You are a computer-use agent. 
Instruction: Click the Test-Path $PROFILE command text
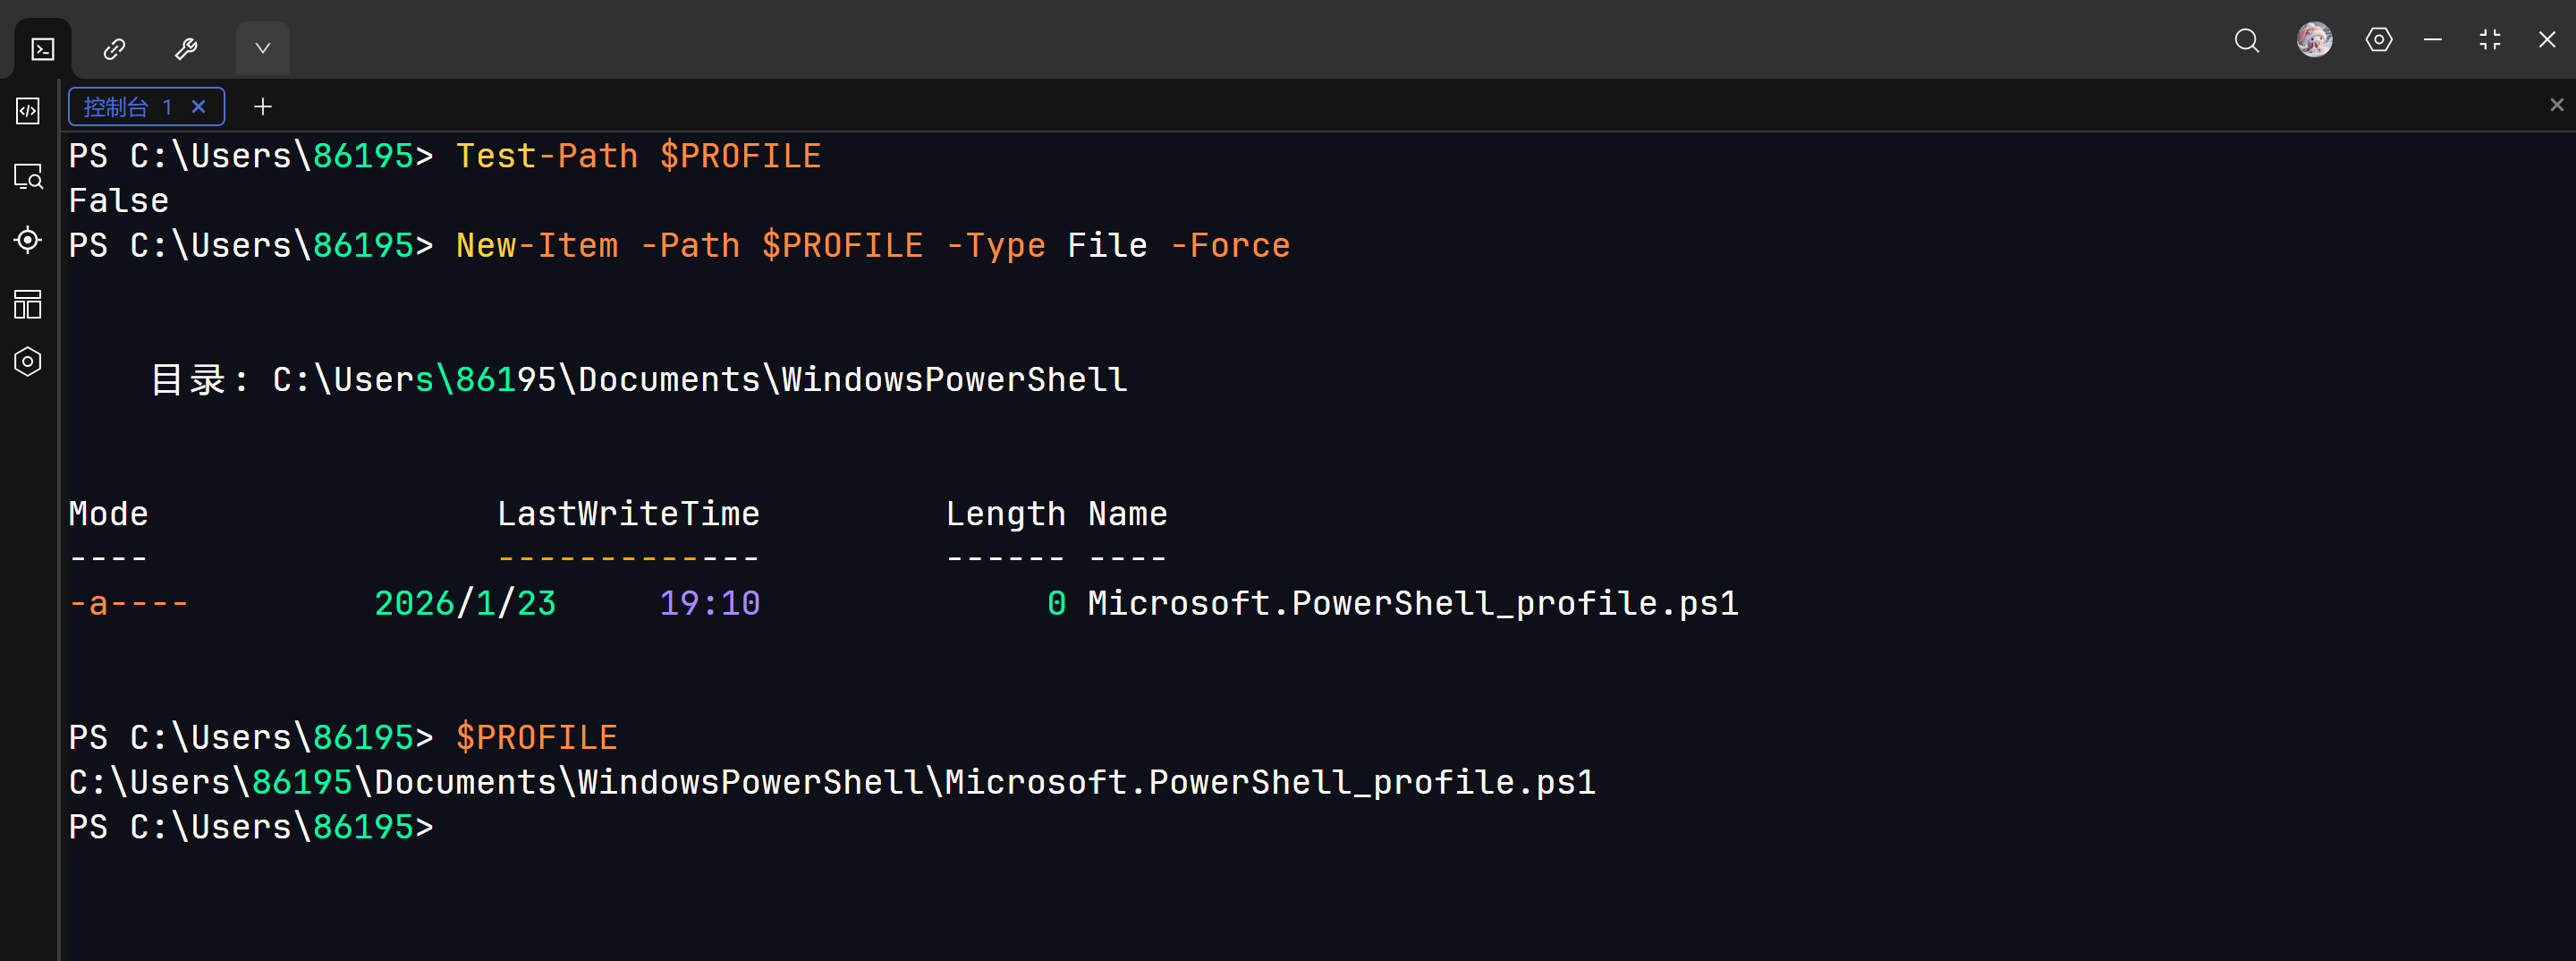[x=638, y=156]
